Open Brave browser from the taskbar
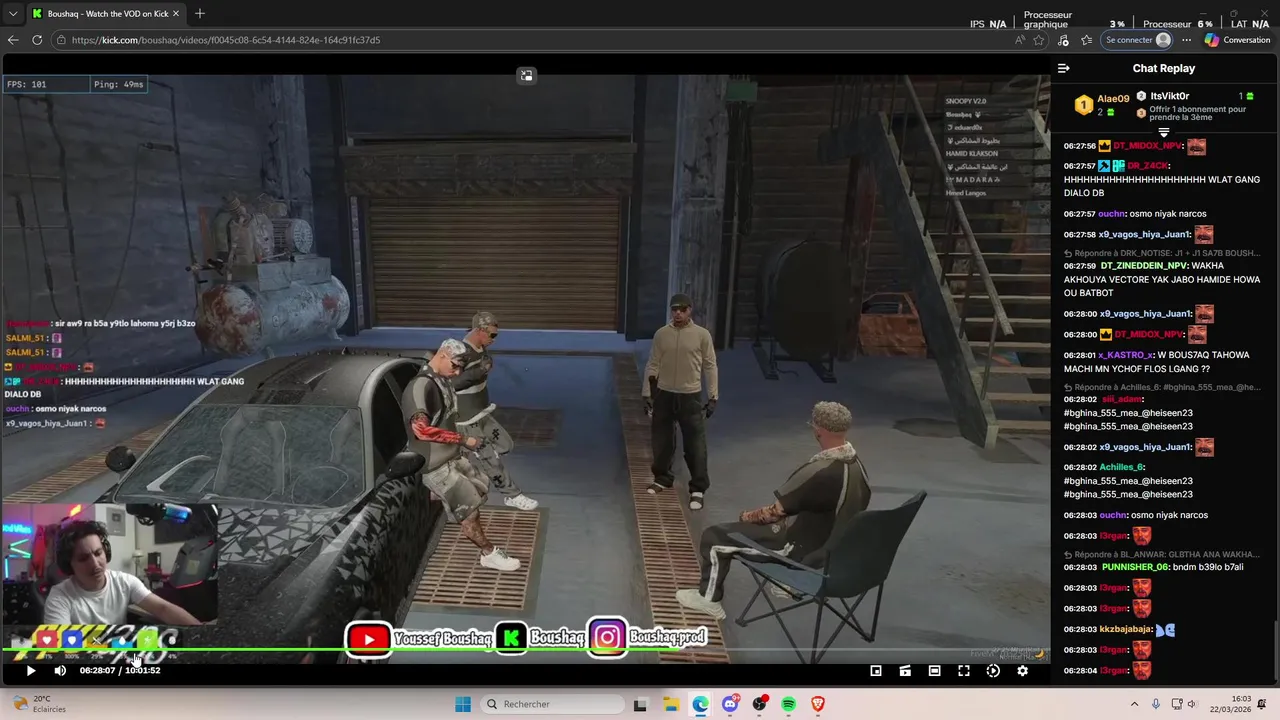Screen dimensions: 1280x720 (818, 704)
